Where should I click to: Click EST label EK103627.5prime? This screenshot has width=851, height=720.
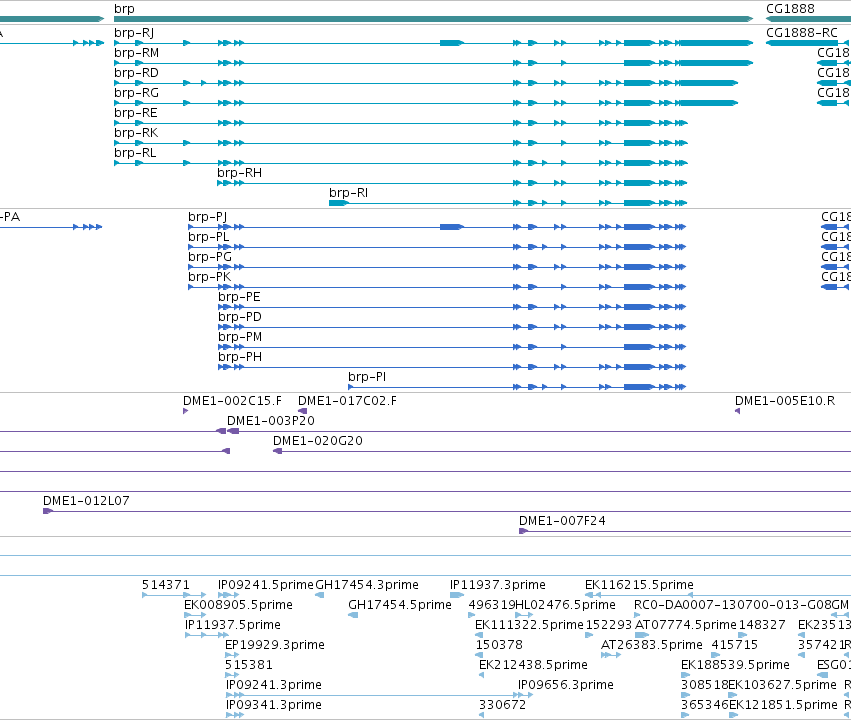point(783,685)
